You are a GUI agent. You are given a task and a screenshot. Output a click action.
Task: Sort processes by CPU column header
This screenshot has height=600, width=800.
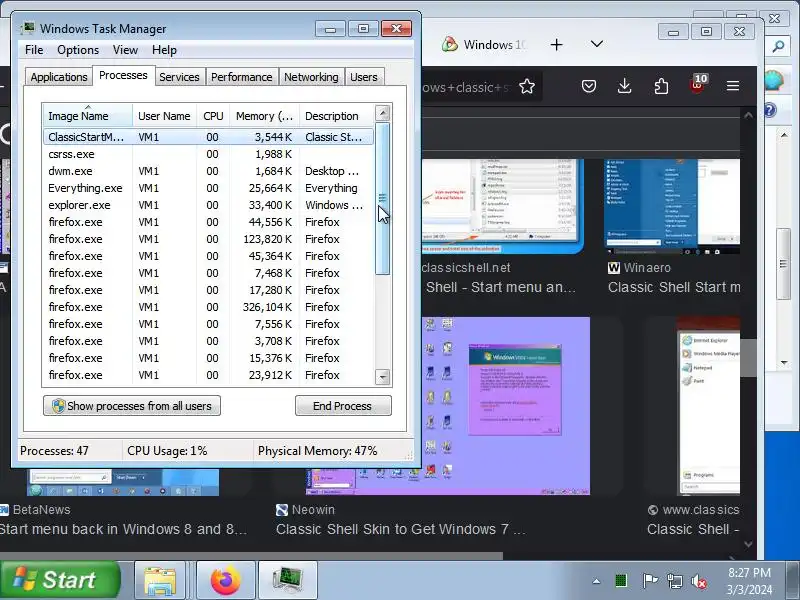click(x=213, y=116)
